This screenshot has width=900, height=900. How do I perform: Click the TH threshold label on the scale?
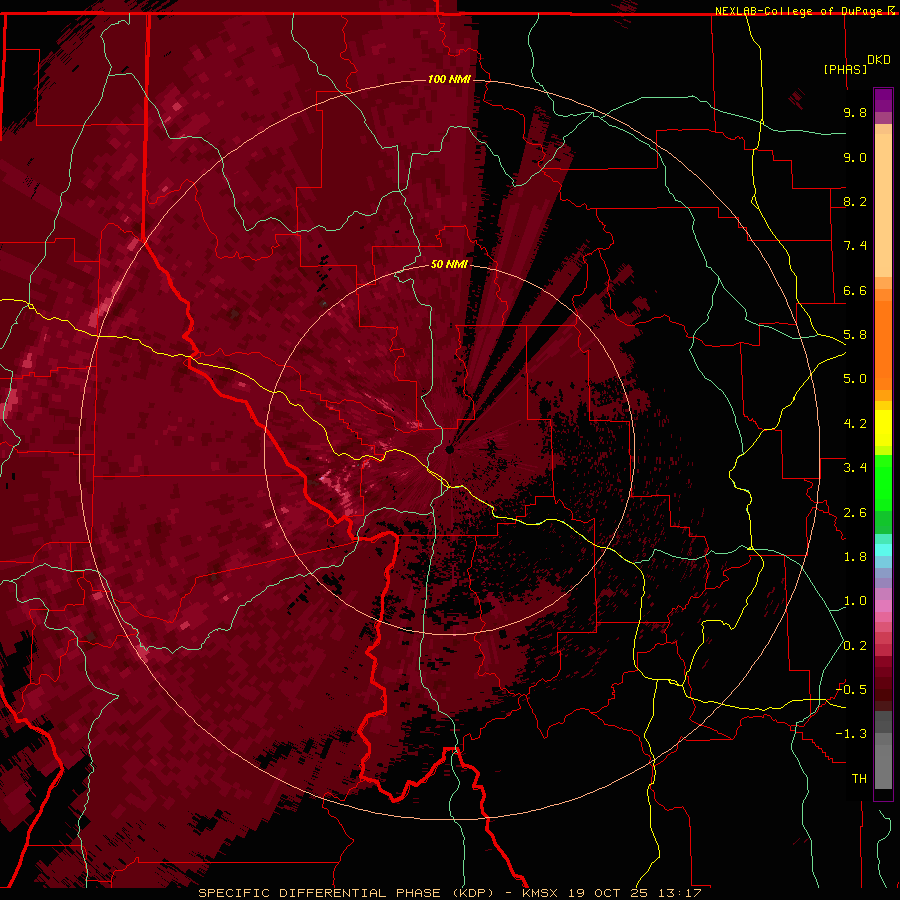point(859,779)
